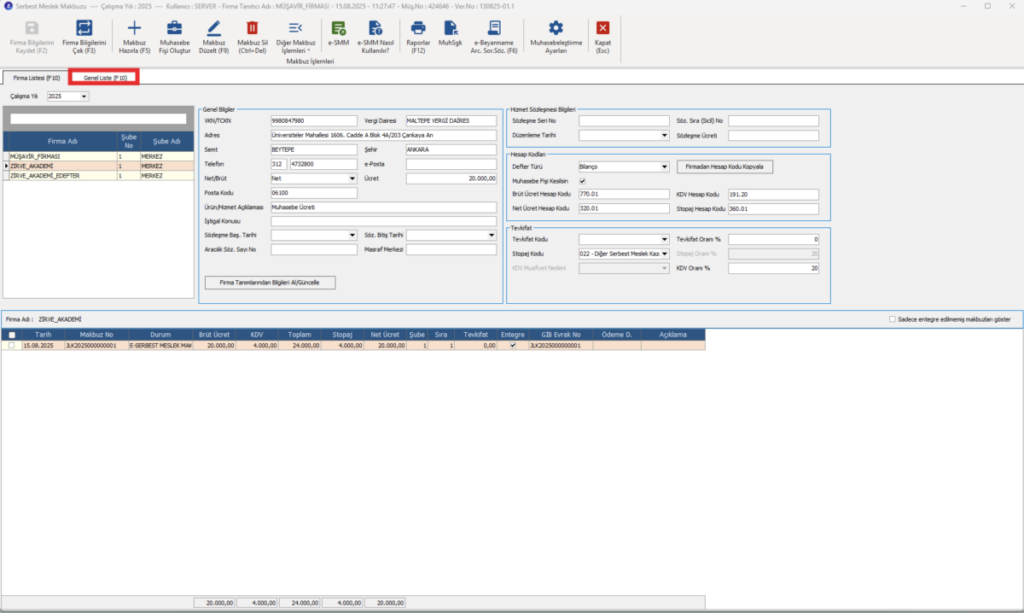Viewport: 1024px width, 613px height.
Task: Open Muhasebeleştirme Ayarları gear icon
Action: (x=556, y=28)
